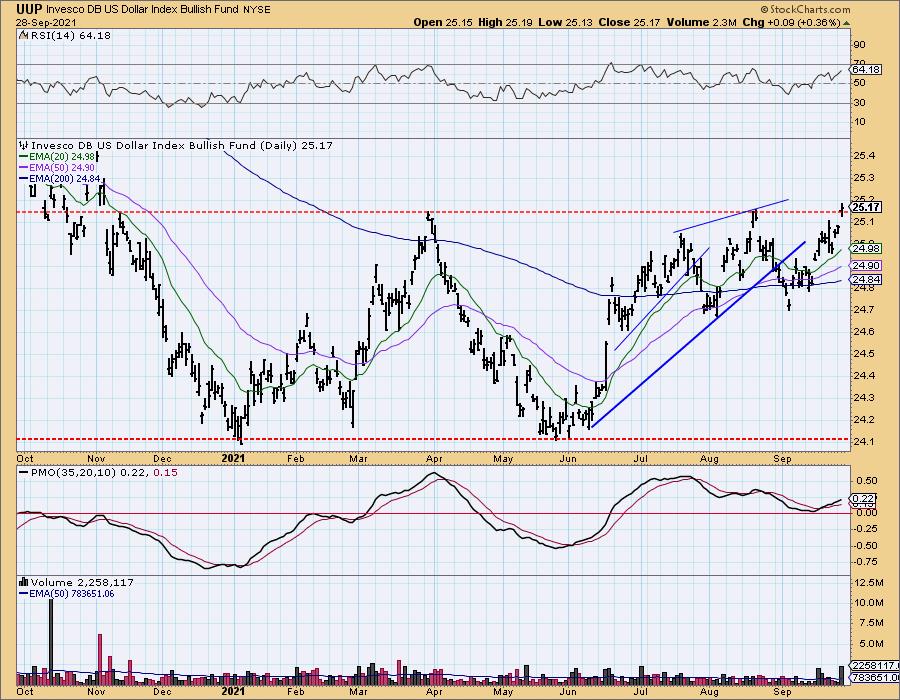This screenshot has width=900, height=700.
Task: Click the Volume 2.3M header value
Action: pyautogui.click(x=702, y=22)
